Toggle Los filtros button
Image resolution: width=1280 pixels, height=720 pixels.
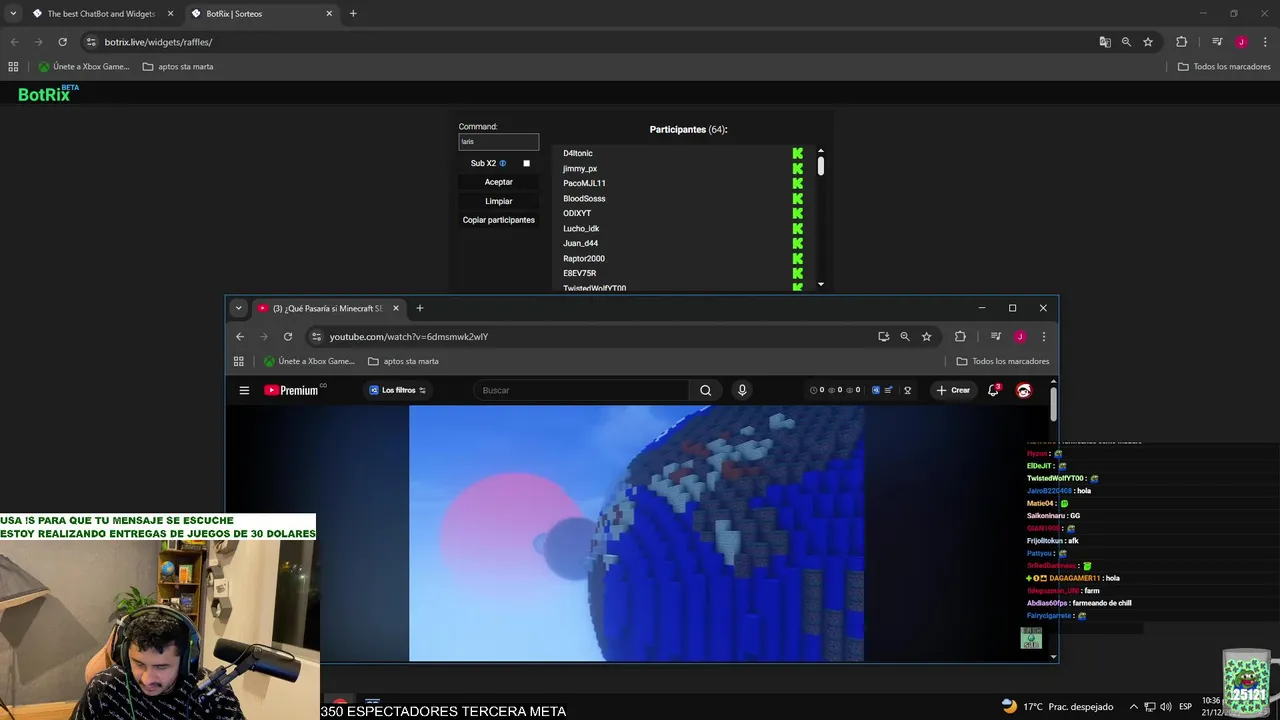coord(398,390)
